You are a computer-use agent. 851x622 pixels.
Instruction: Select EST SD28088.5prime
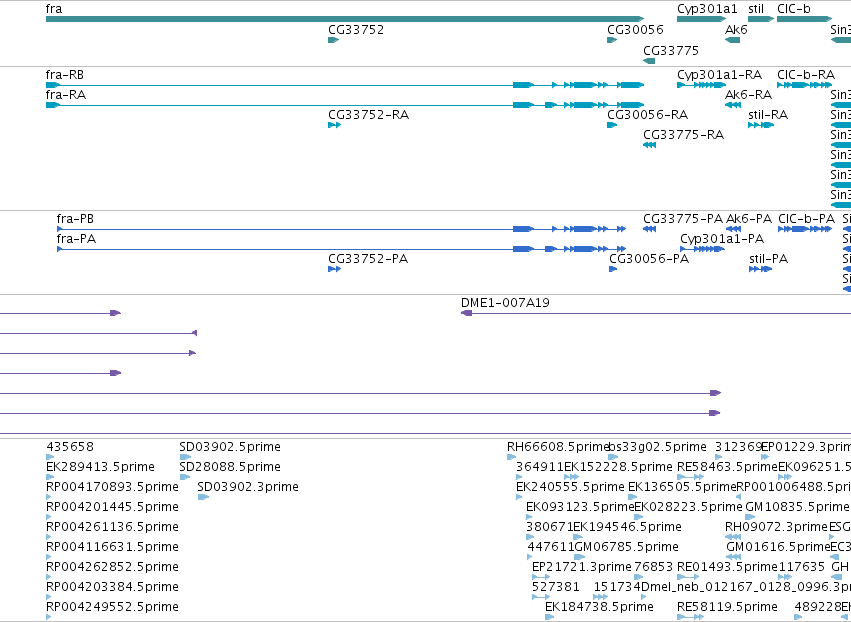point(185,477)
